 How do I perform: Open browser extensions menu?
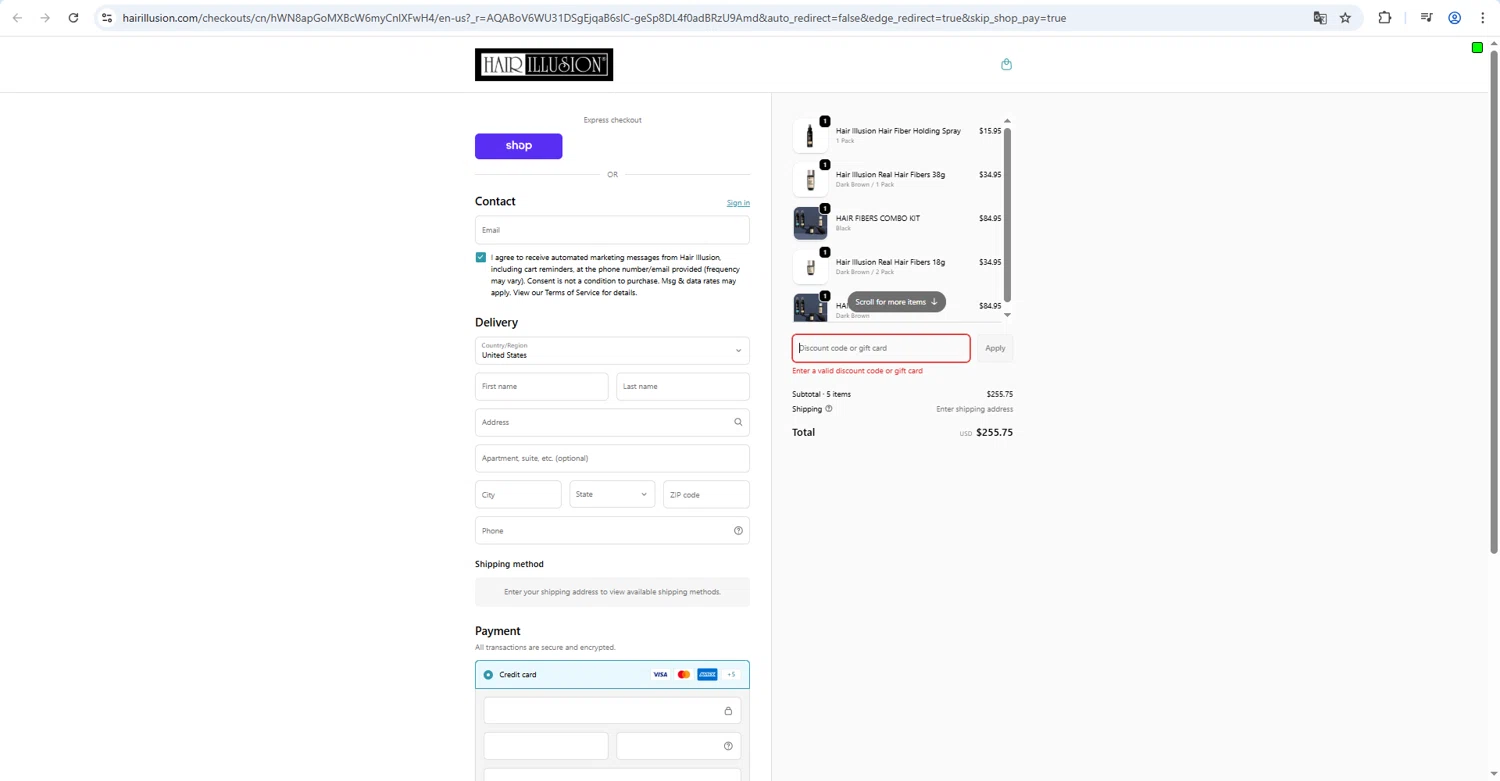[x=1385, y=18]
